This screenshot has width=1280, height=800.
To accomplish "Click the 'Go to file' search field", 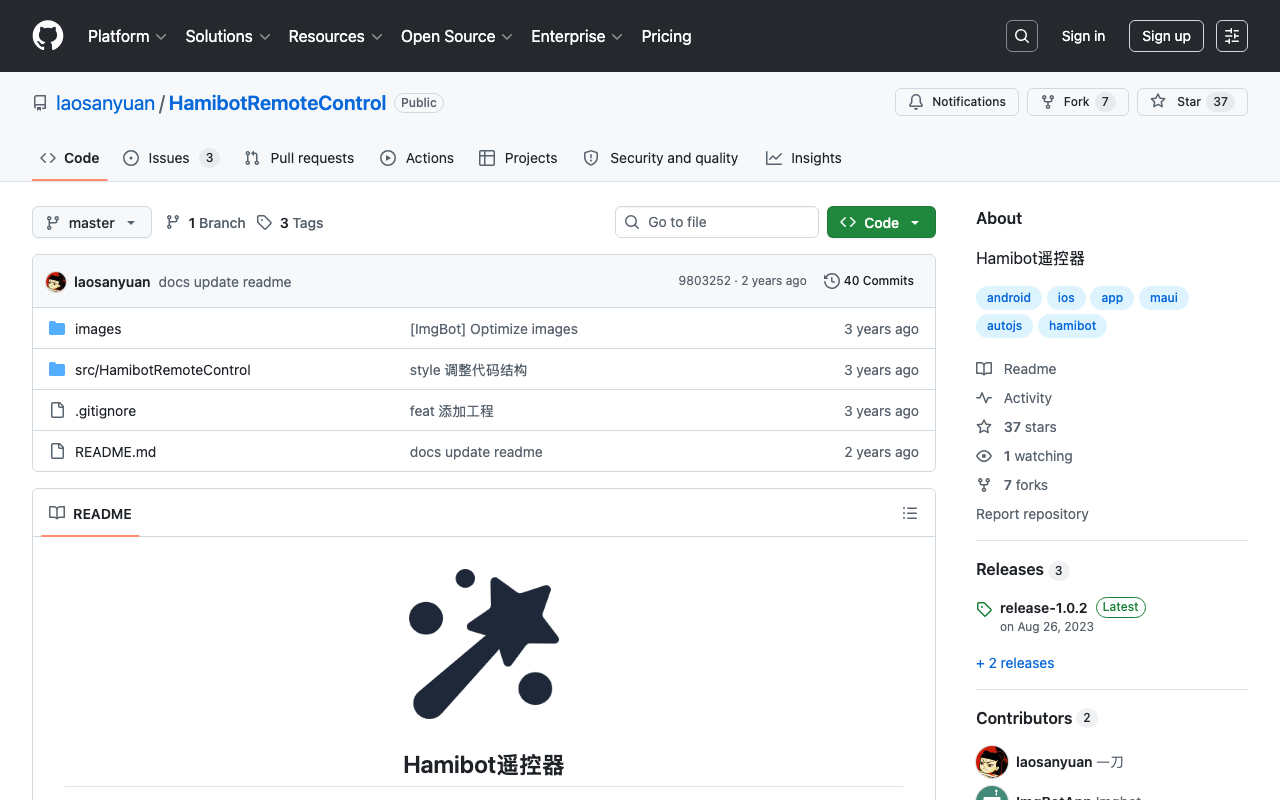I will point(717,222).
